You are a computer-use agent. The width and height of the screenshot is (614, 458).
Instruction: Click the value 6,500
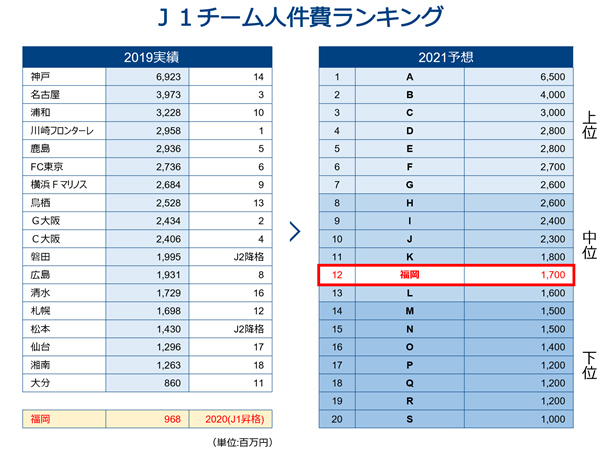coord(553,77)
